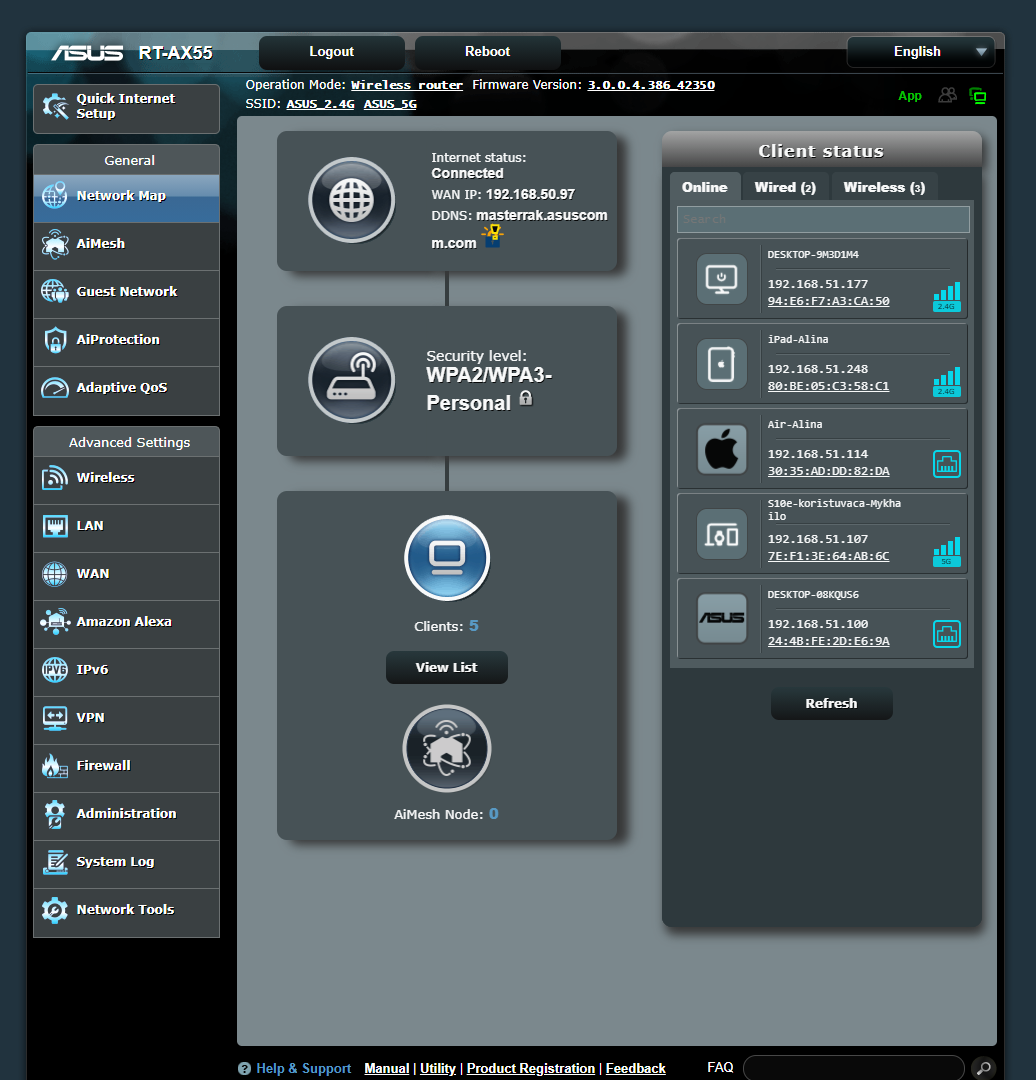Screen dimensions: 1036x1080
Task: Open the Administration page
Action: tap(126, 816)
